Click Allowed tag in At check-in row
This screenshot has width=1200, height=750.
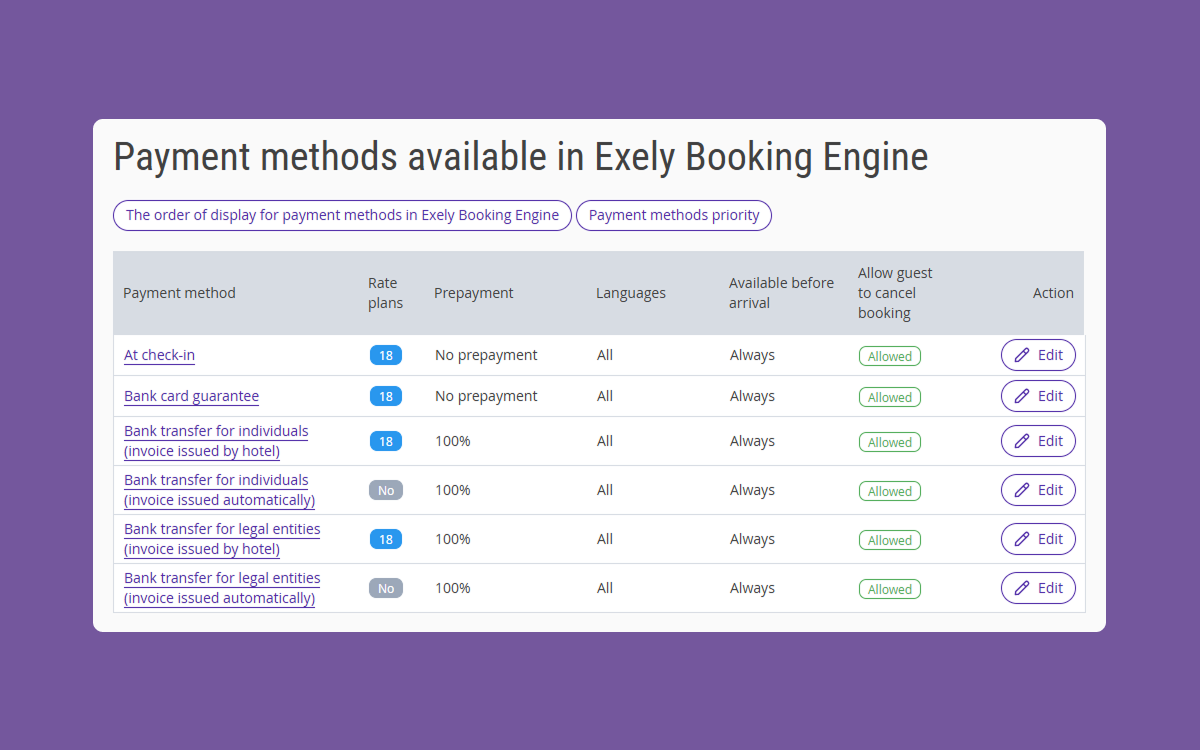[890, 356]
